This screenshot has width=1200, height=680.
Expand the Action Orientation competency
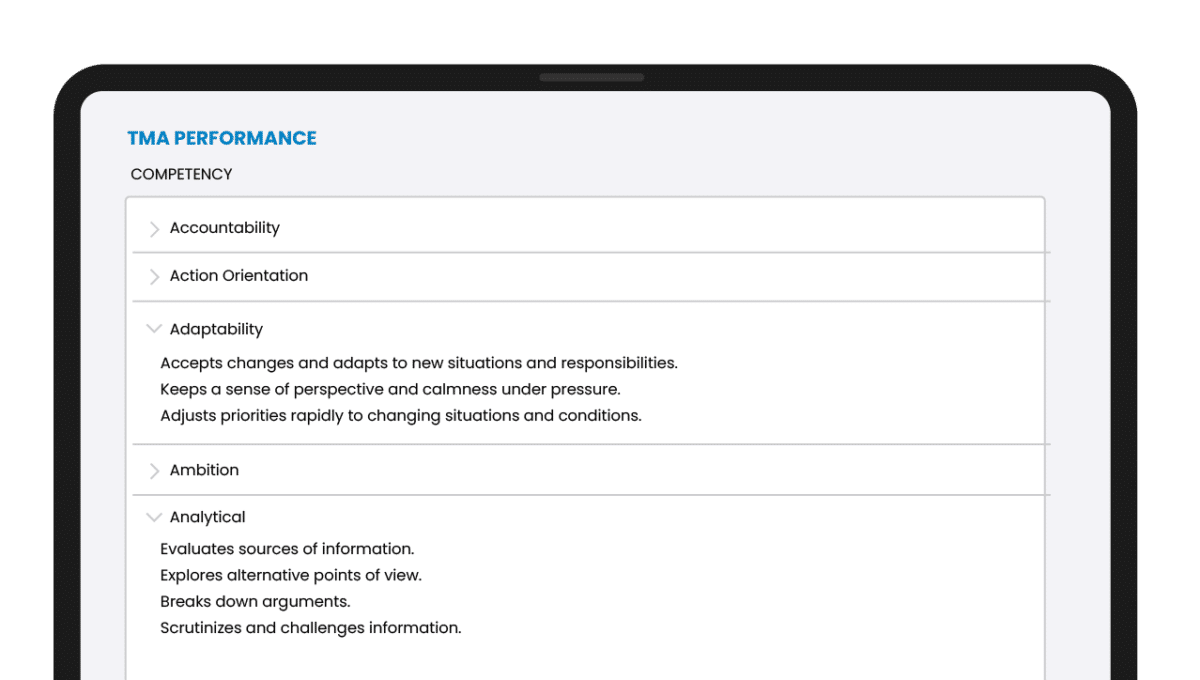[238, 276]
